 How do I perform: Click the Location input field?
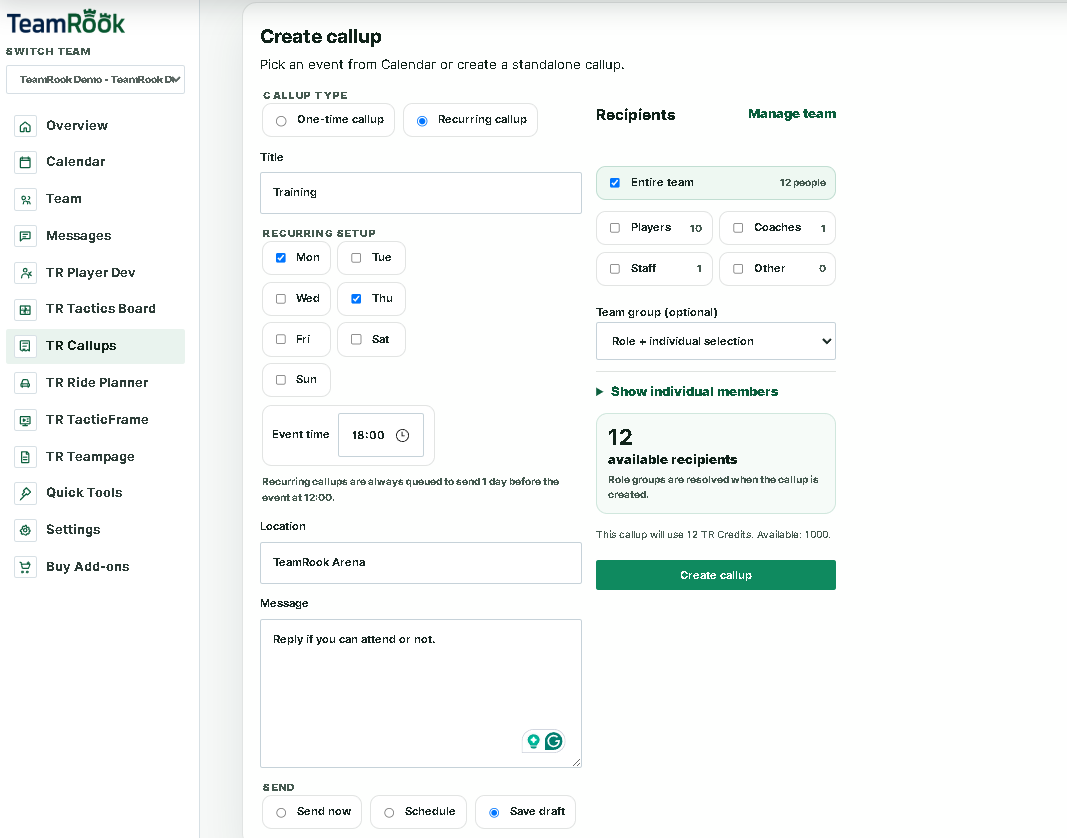pyautogui.click(x=421, y=563)
